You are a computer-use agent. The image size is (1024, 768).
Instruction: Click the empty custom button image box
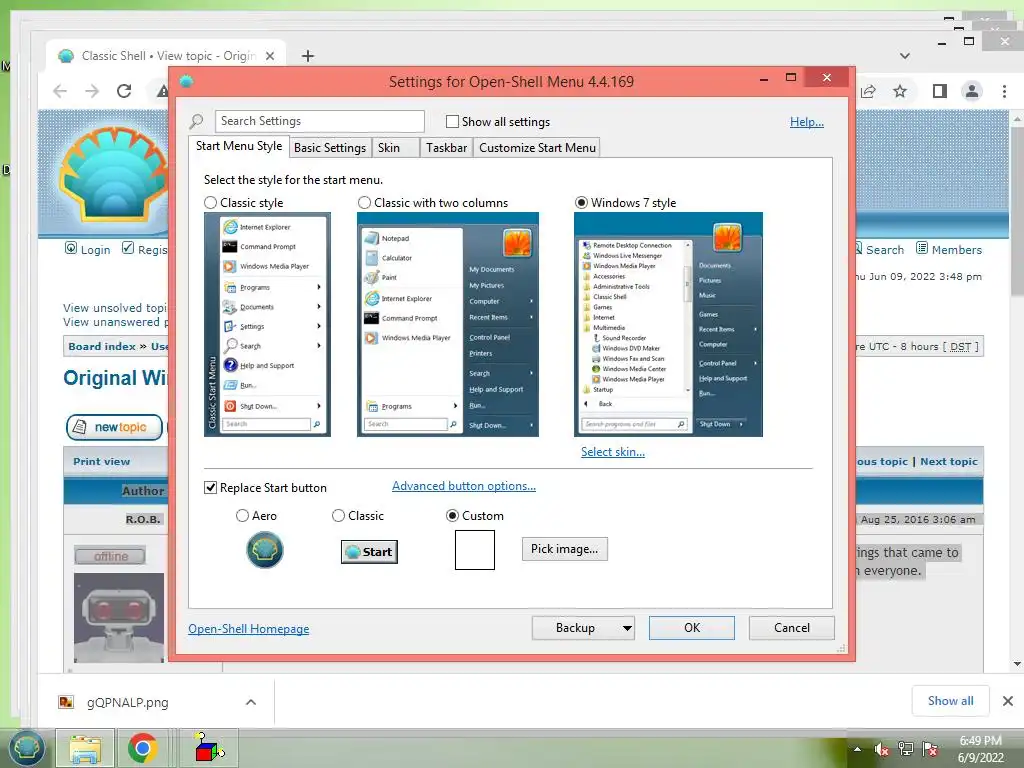(x=475, y=550)
